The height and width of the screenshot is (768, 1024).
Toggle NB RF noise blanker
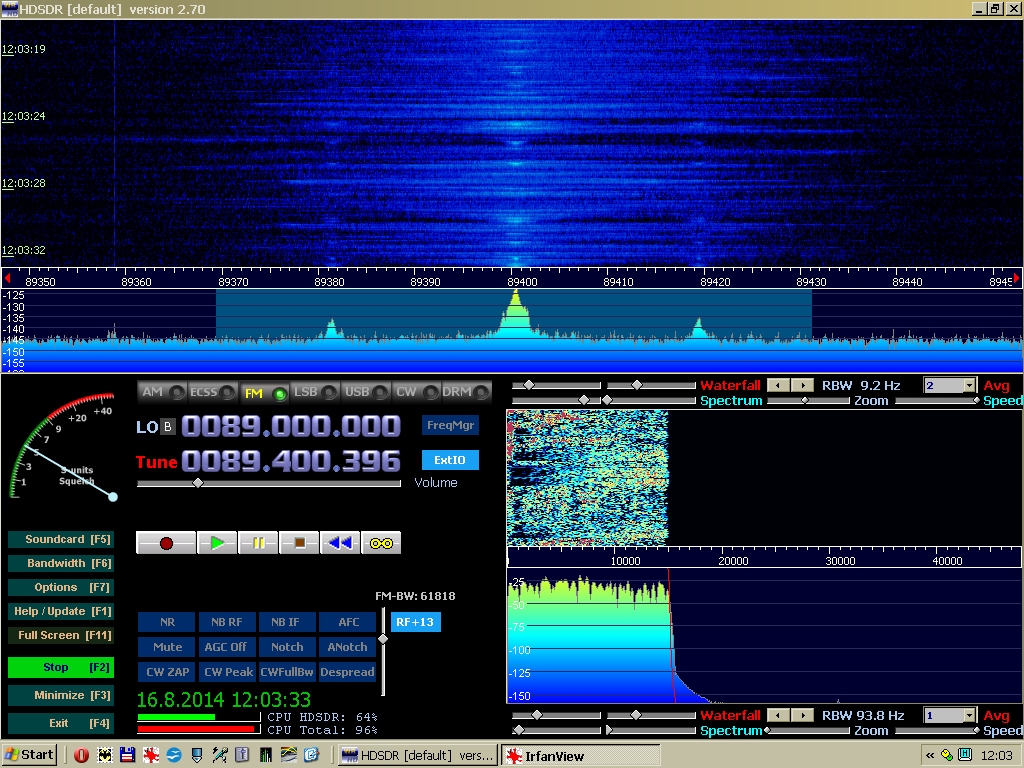(226, 622)
